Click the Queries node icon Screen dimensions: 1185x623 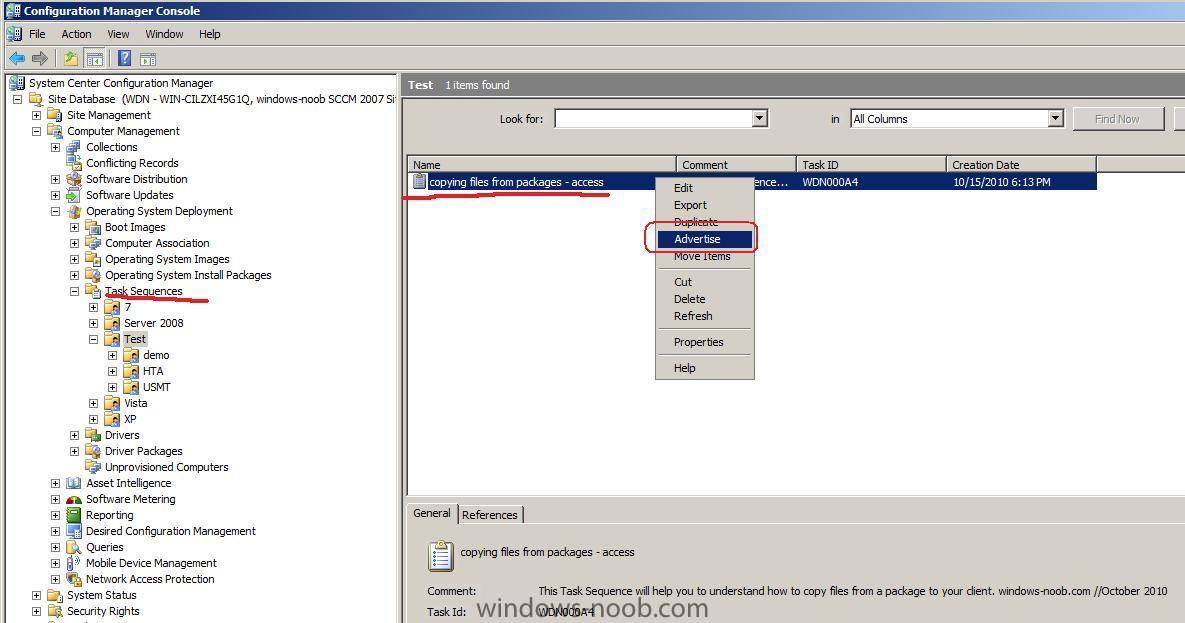pos(73,547)
